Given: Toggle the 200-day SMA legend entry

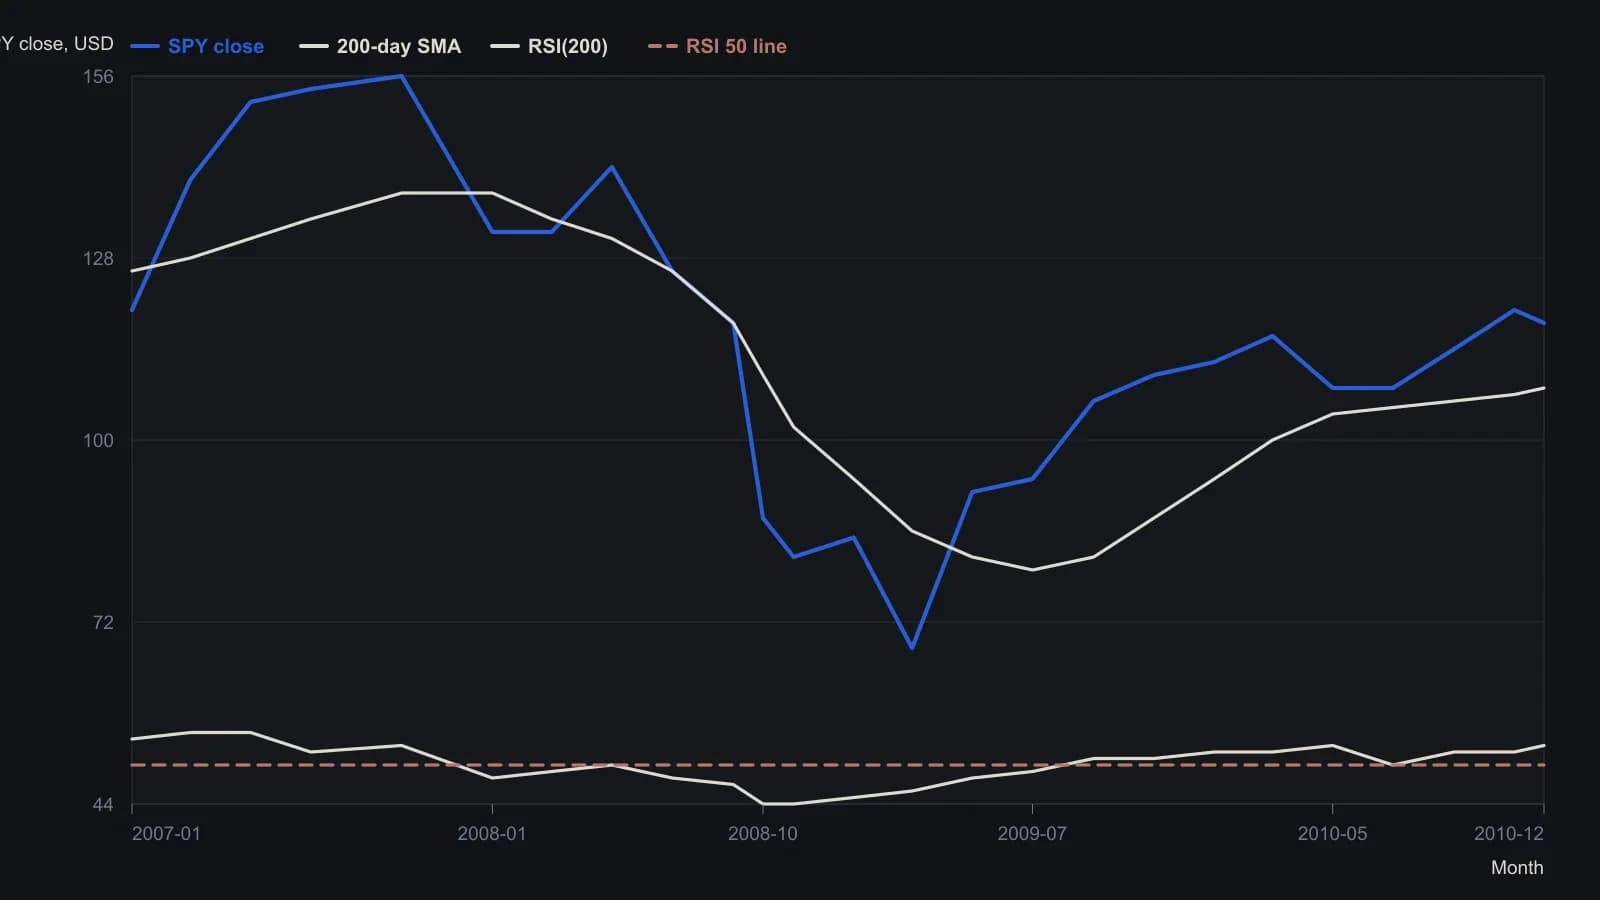Looking at the screenshot, I should [380, 46].
